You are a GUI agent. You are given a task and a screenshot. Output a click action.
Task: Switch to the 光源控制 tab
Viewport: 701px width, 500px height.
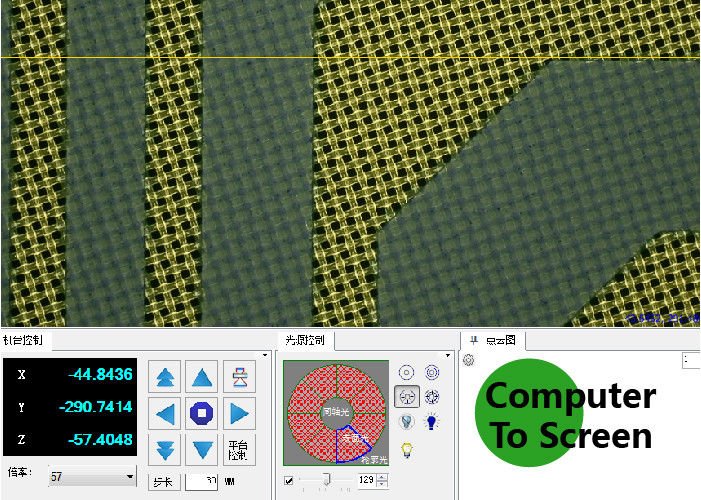tap(304, 341)
